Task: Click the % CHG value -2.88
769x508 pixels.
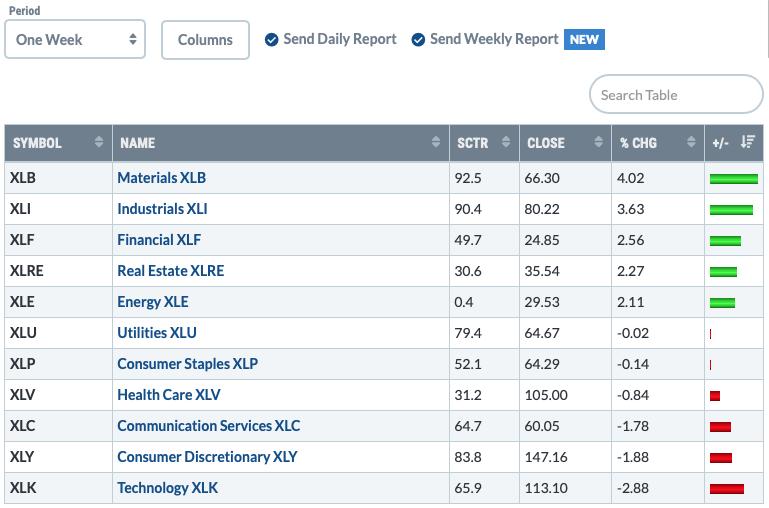Action: coord(633,488)
